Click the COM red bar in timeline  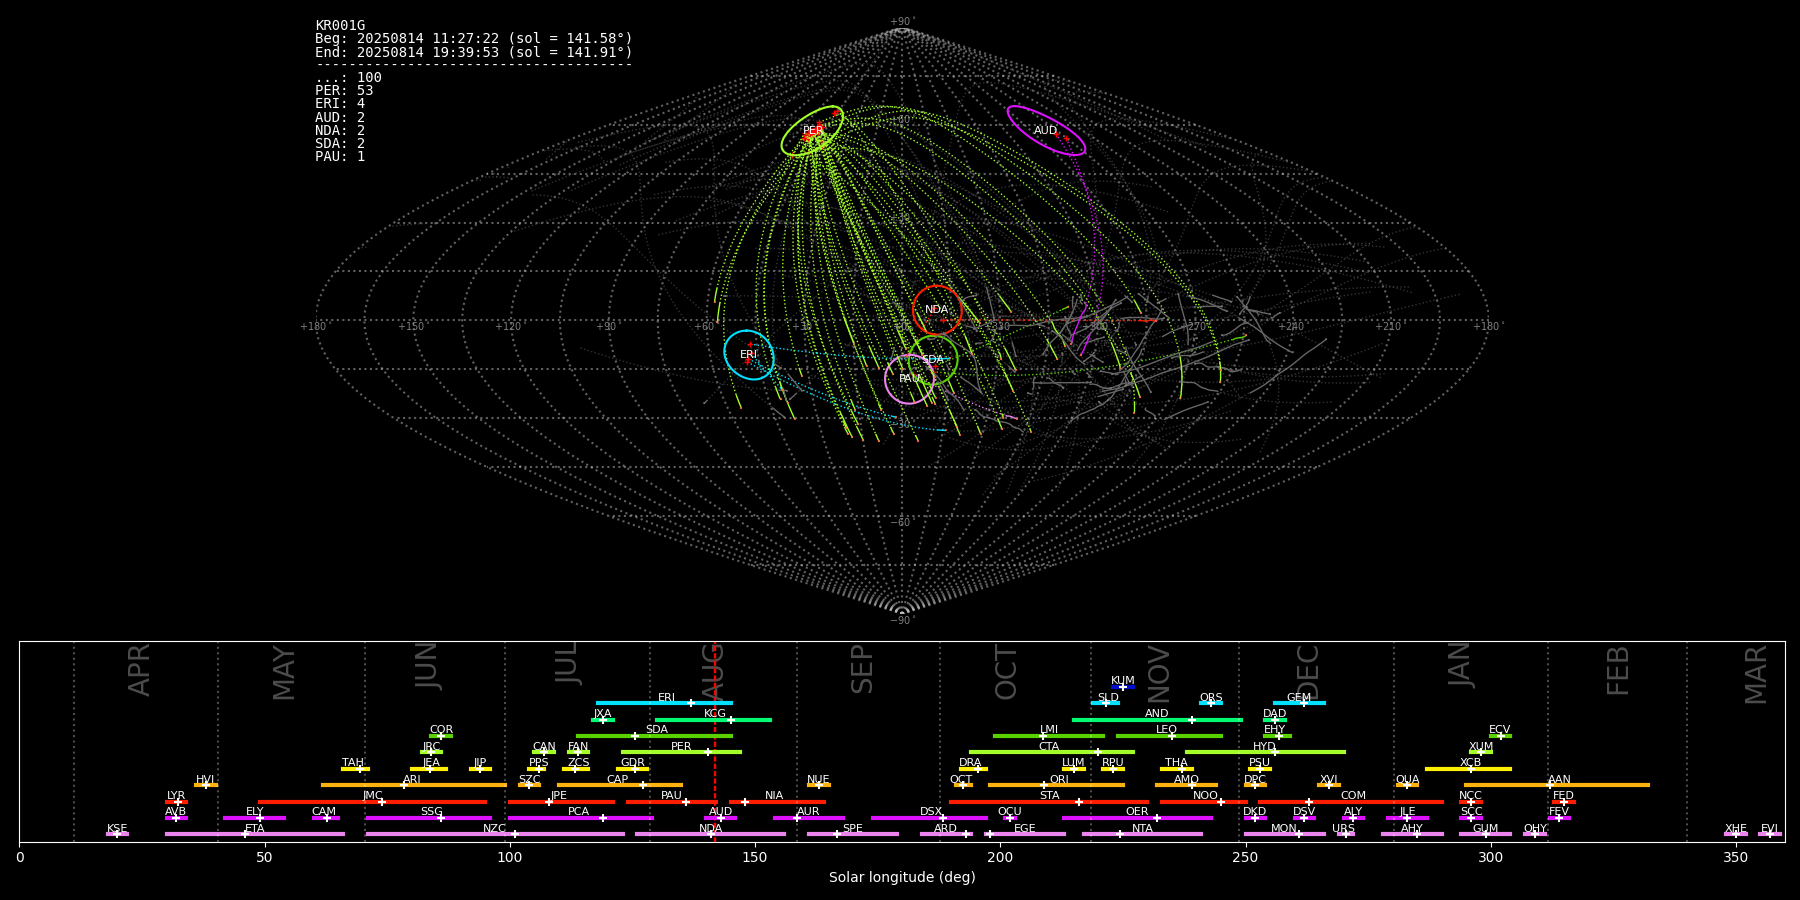coord(1352,802)
